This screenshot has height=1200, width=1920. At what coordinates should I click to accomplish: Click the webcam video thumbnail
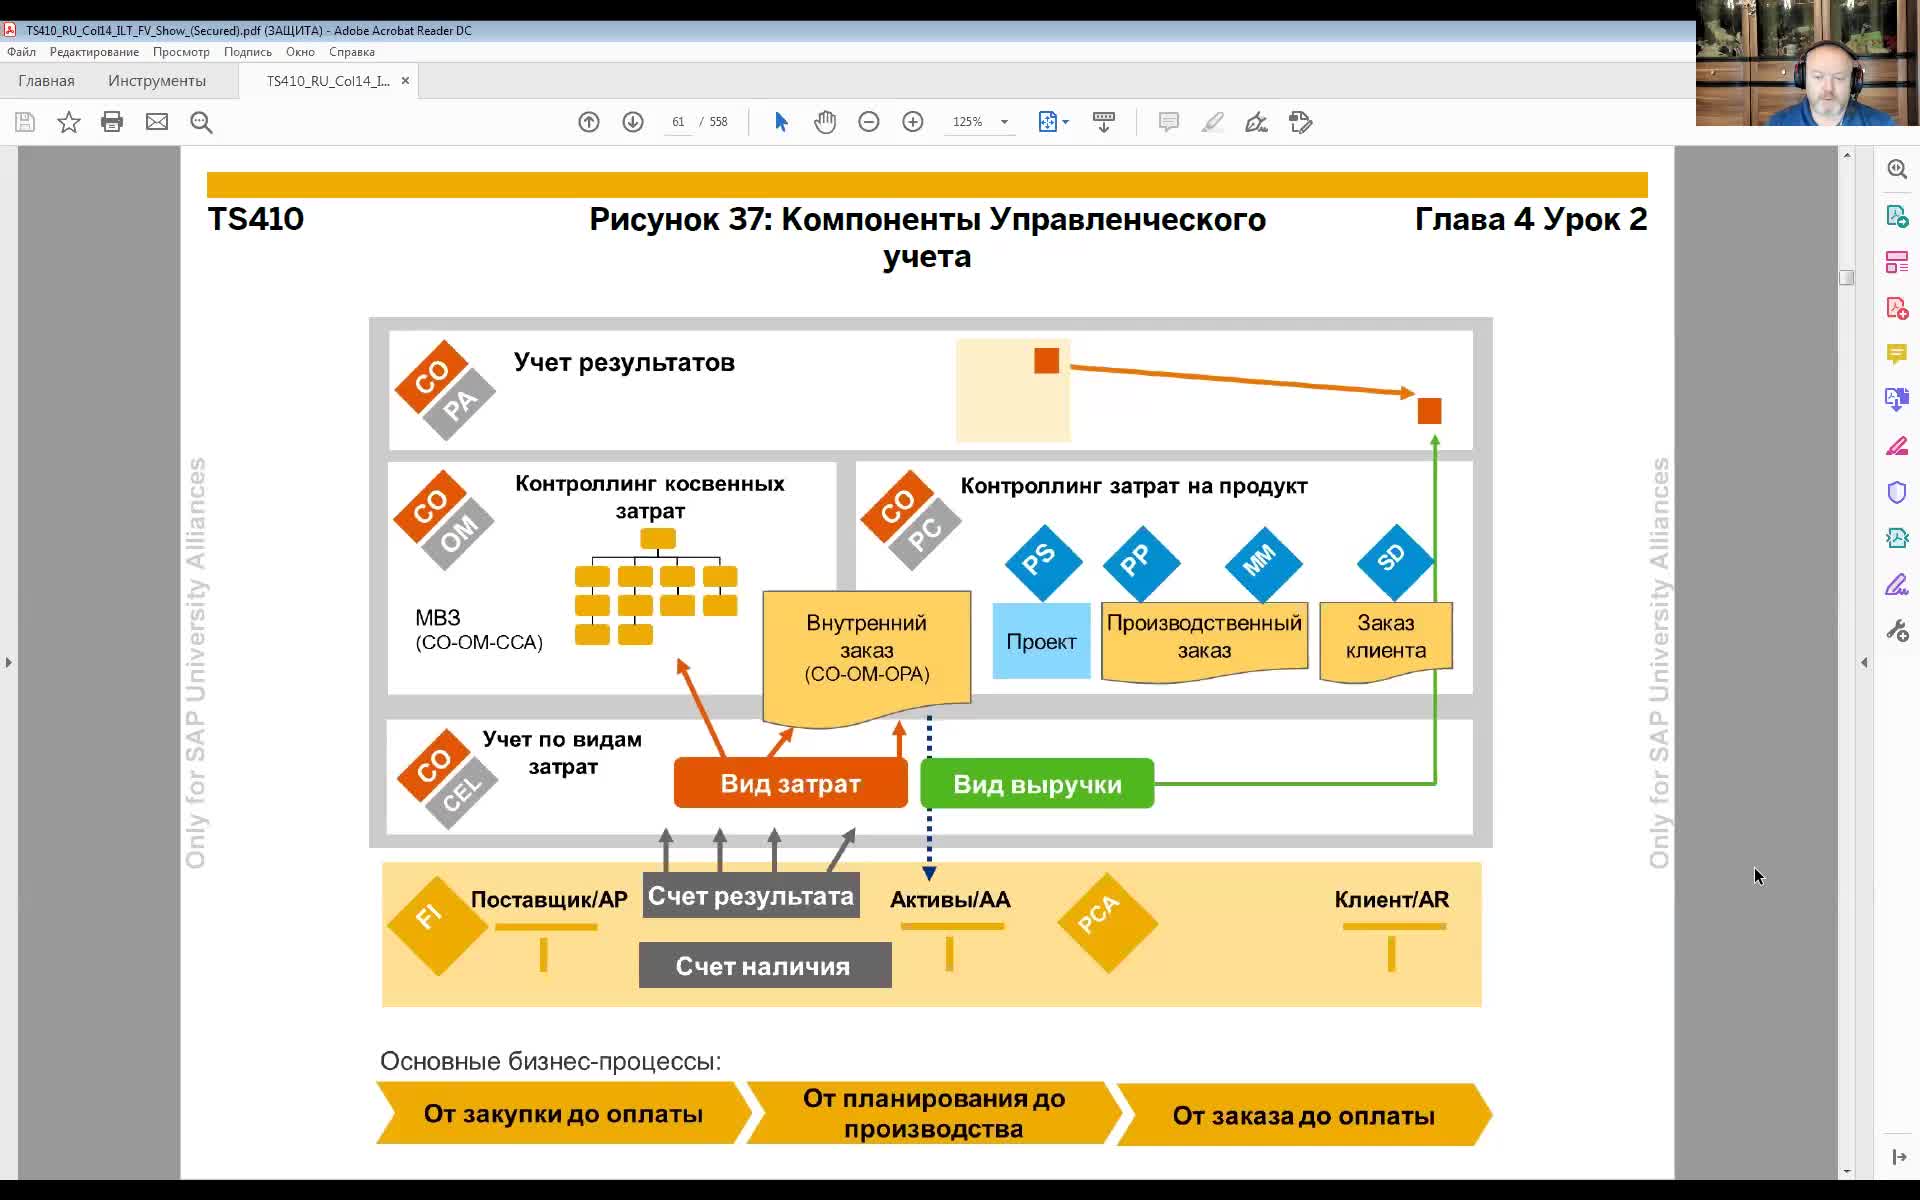(1807, 63)
